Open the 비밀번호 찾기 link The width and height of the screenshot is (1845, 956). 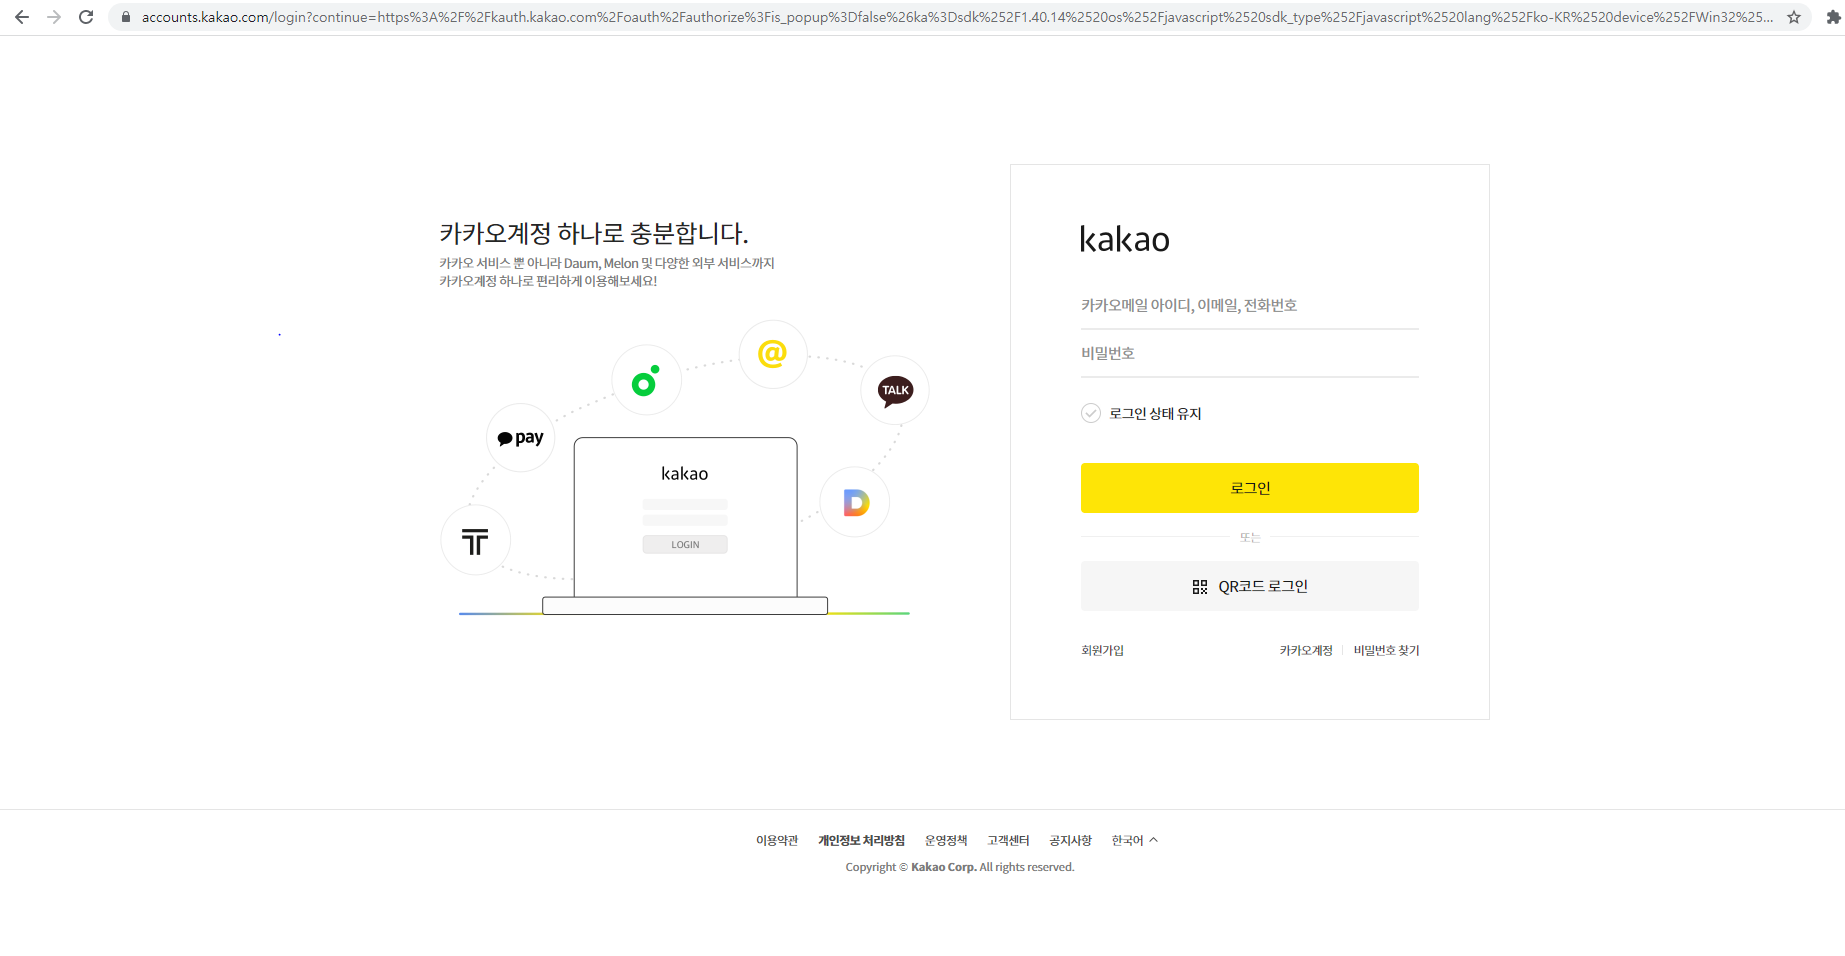pyautogui.click(x=1386, y=650)
